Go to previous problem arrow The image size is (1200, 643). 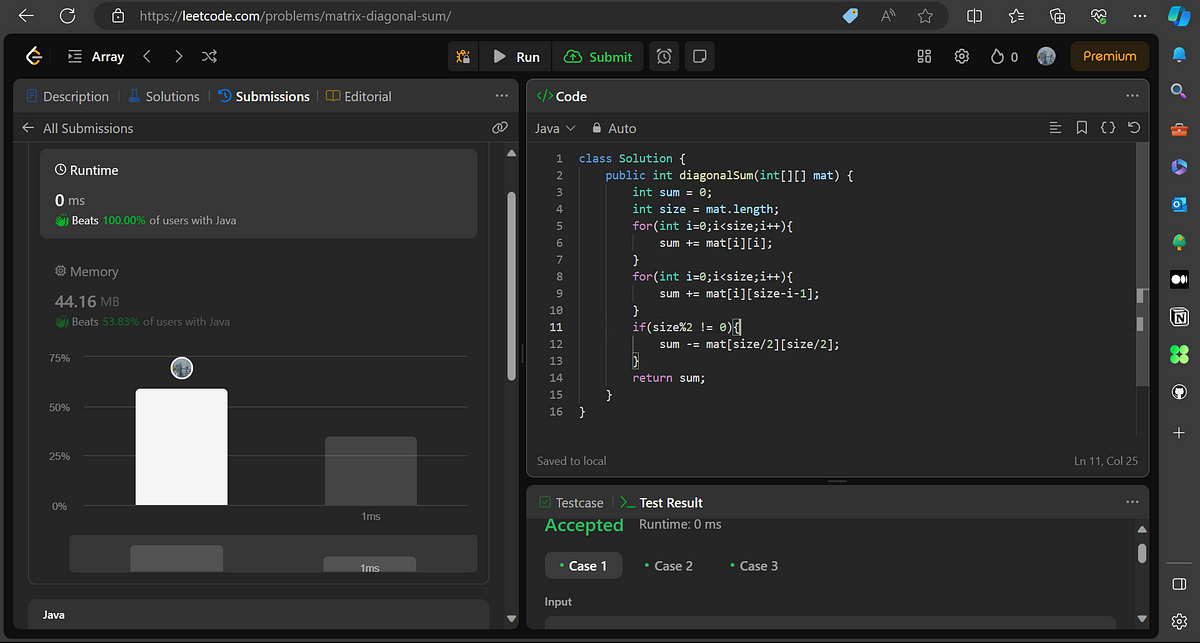[x=147, y=57]
